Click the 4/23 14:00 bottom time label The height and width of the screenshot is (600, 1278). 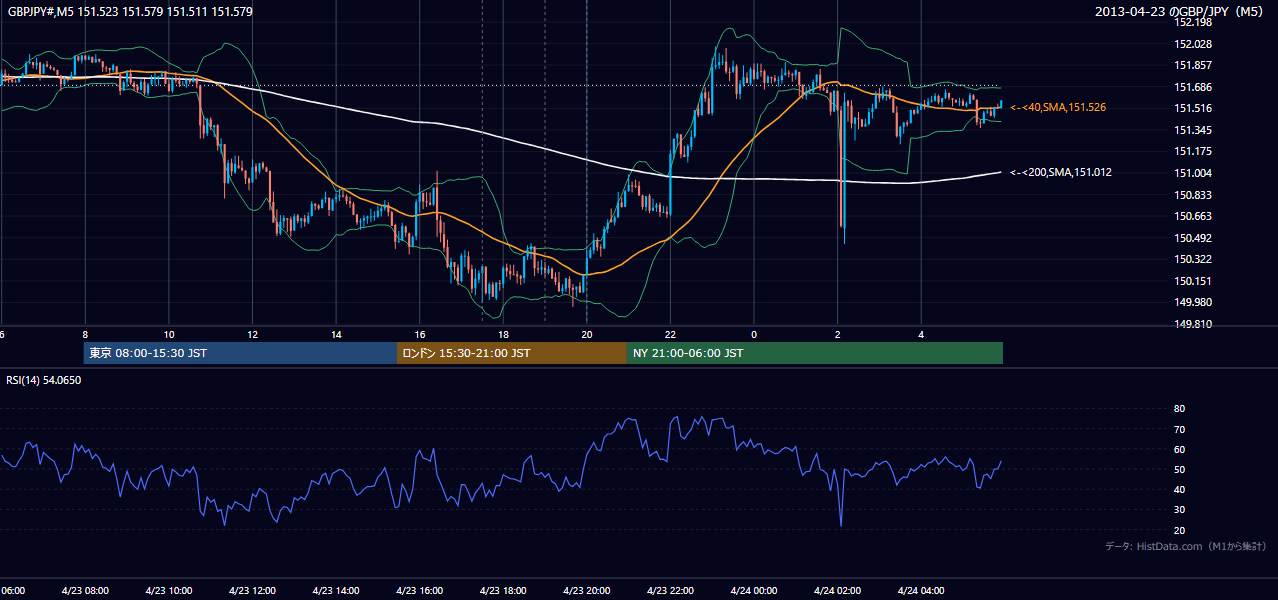(336, 590)
